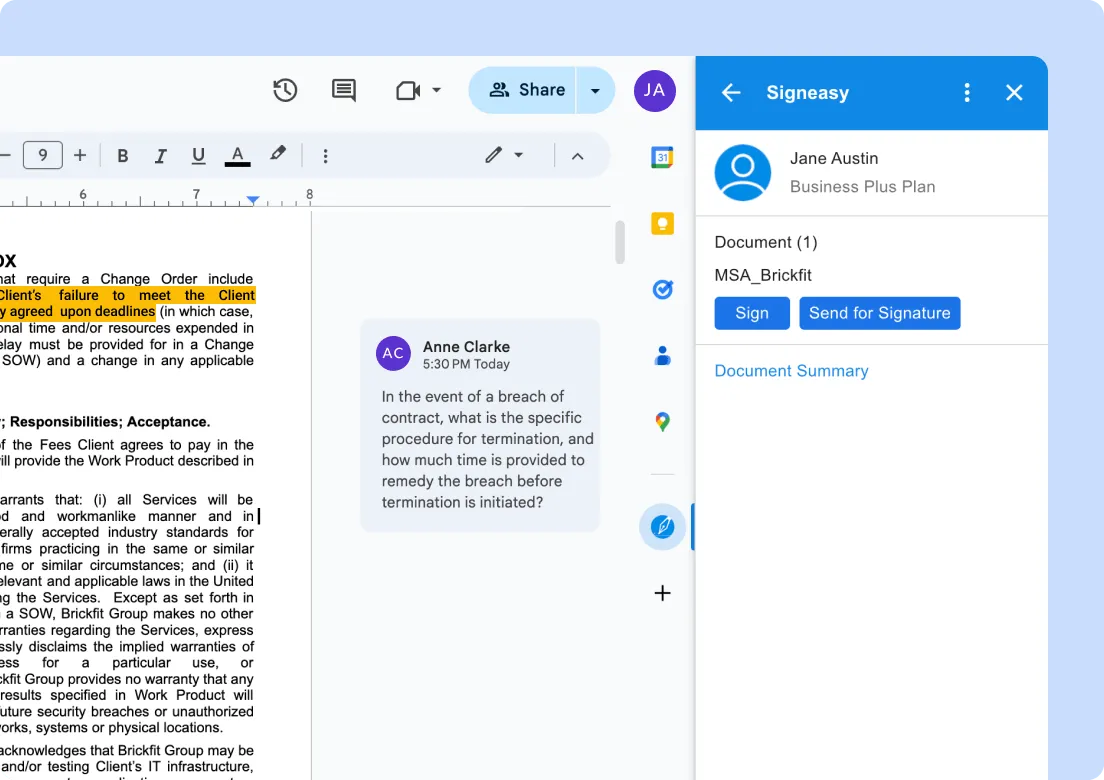Open more toolbar options three dots
1104x780 pixels.
(x=325, y=156)
